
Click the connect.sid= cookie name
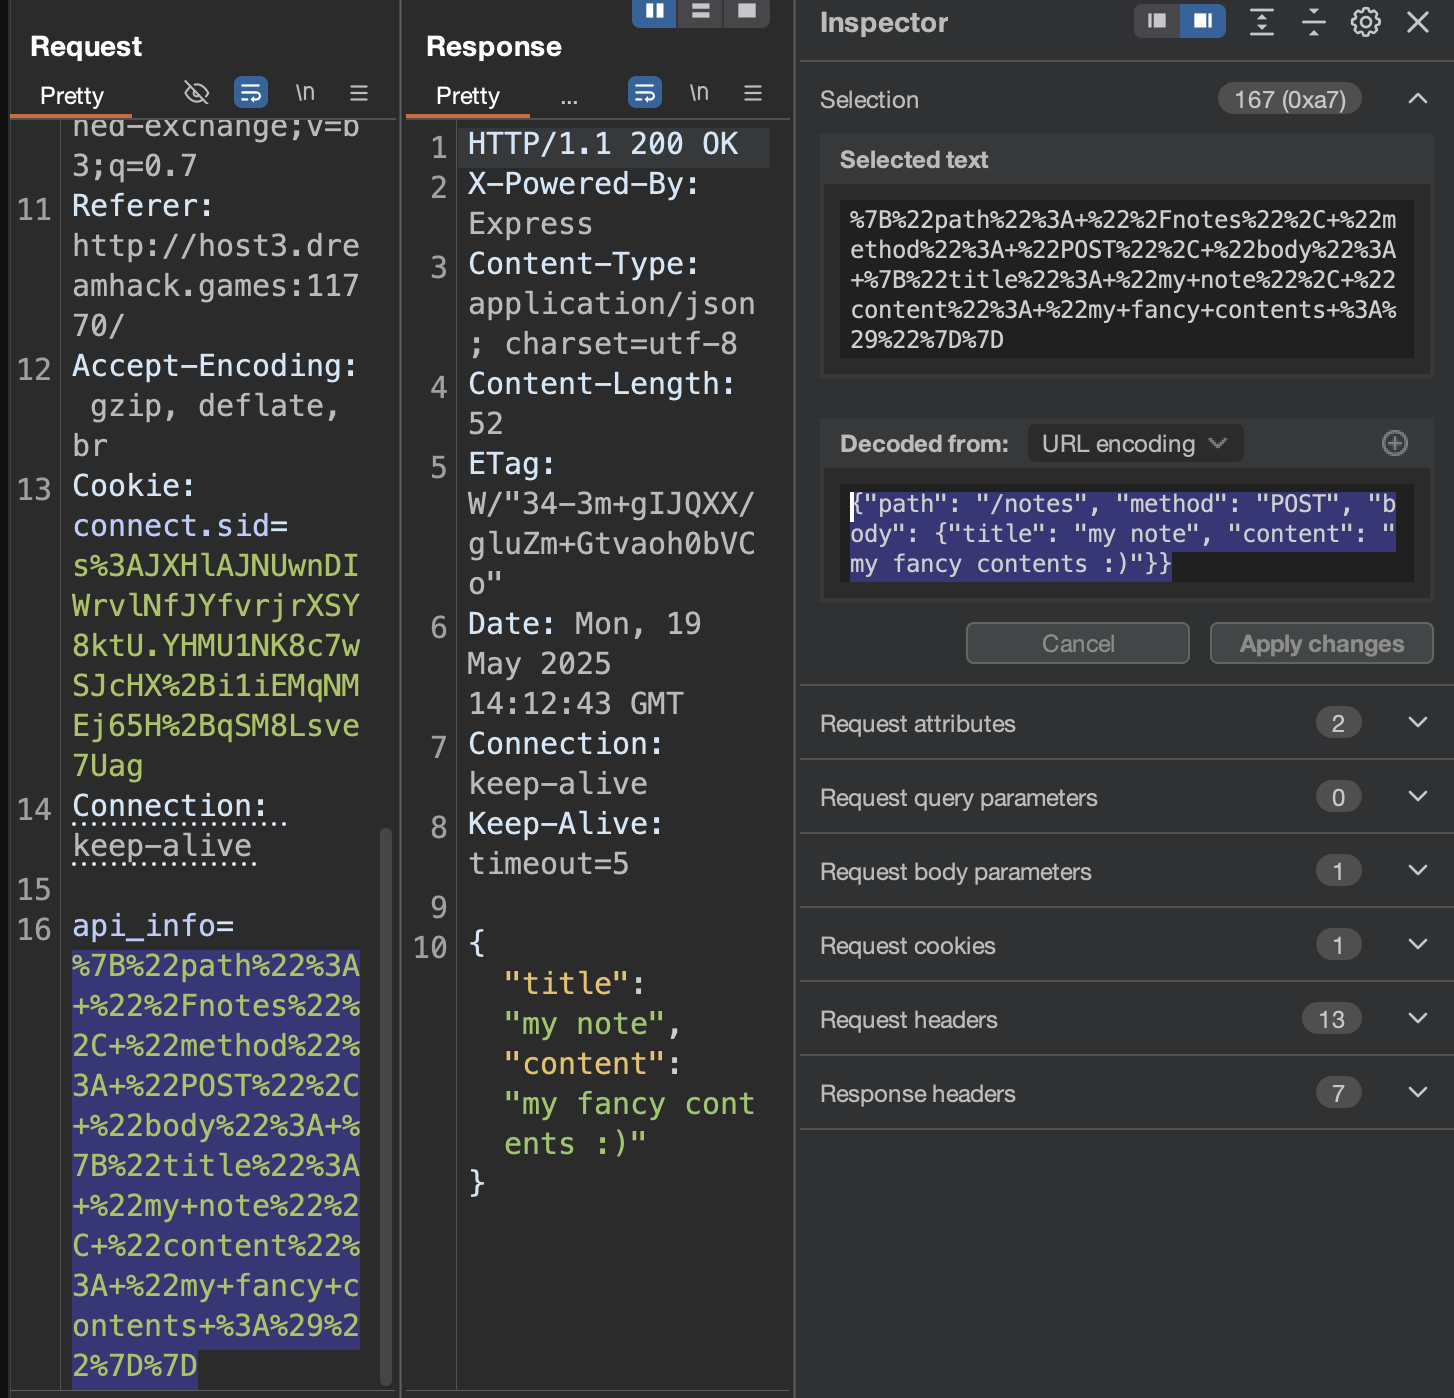point(180,526)
